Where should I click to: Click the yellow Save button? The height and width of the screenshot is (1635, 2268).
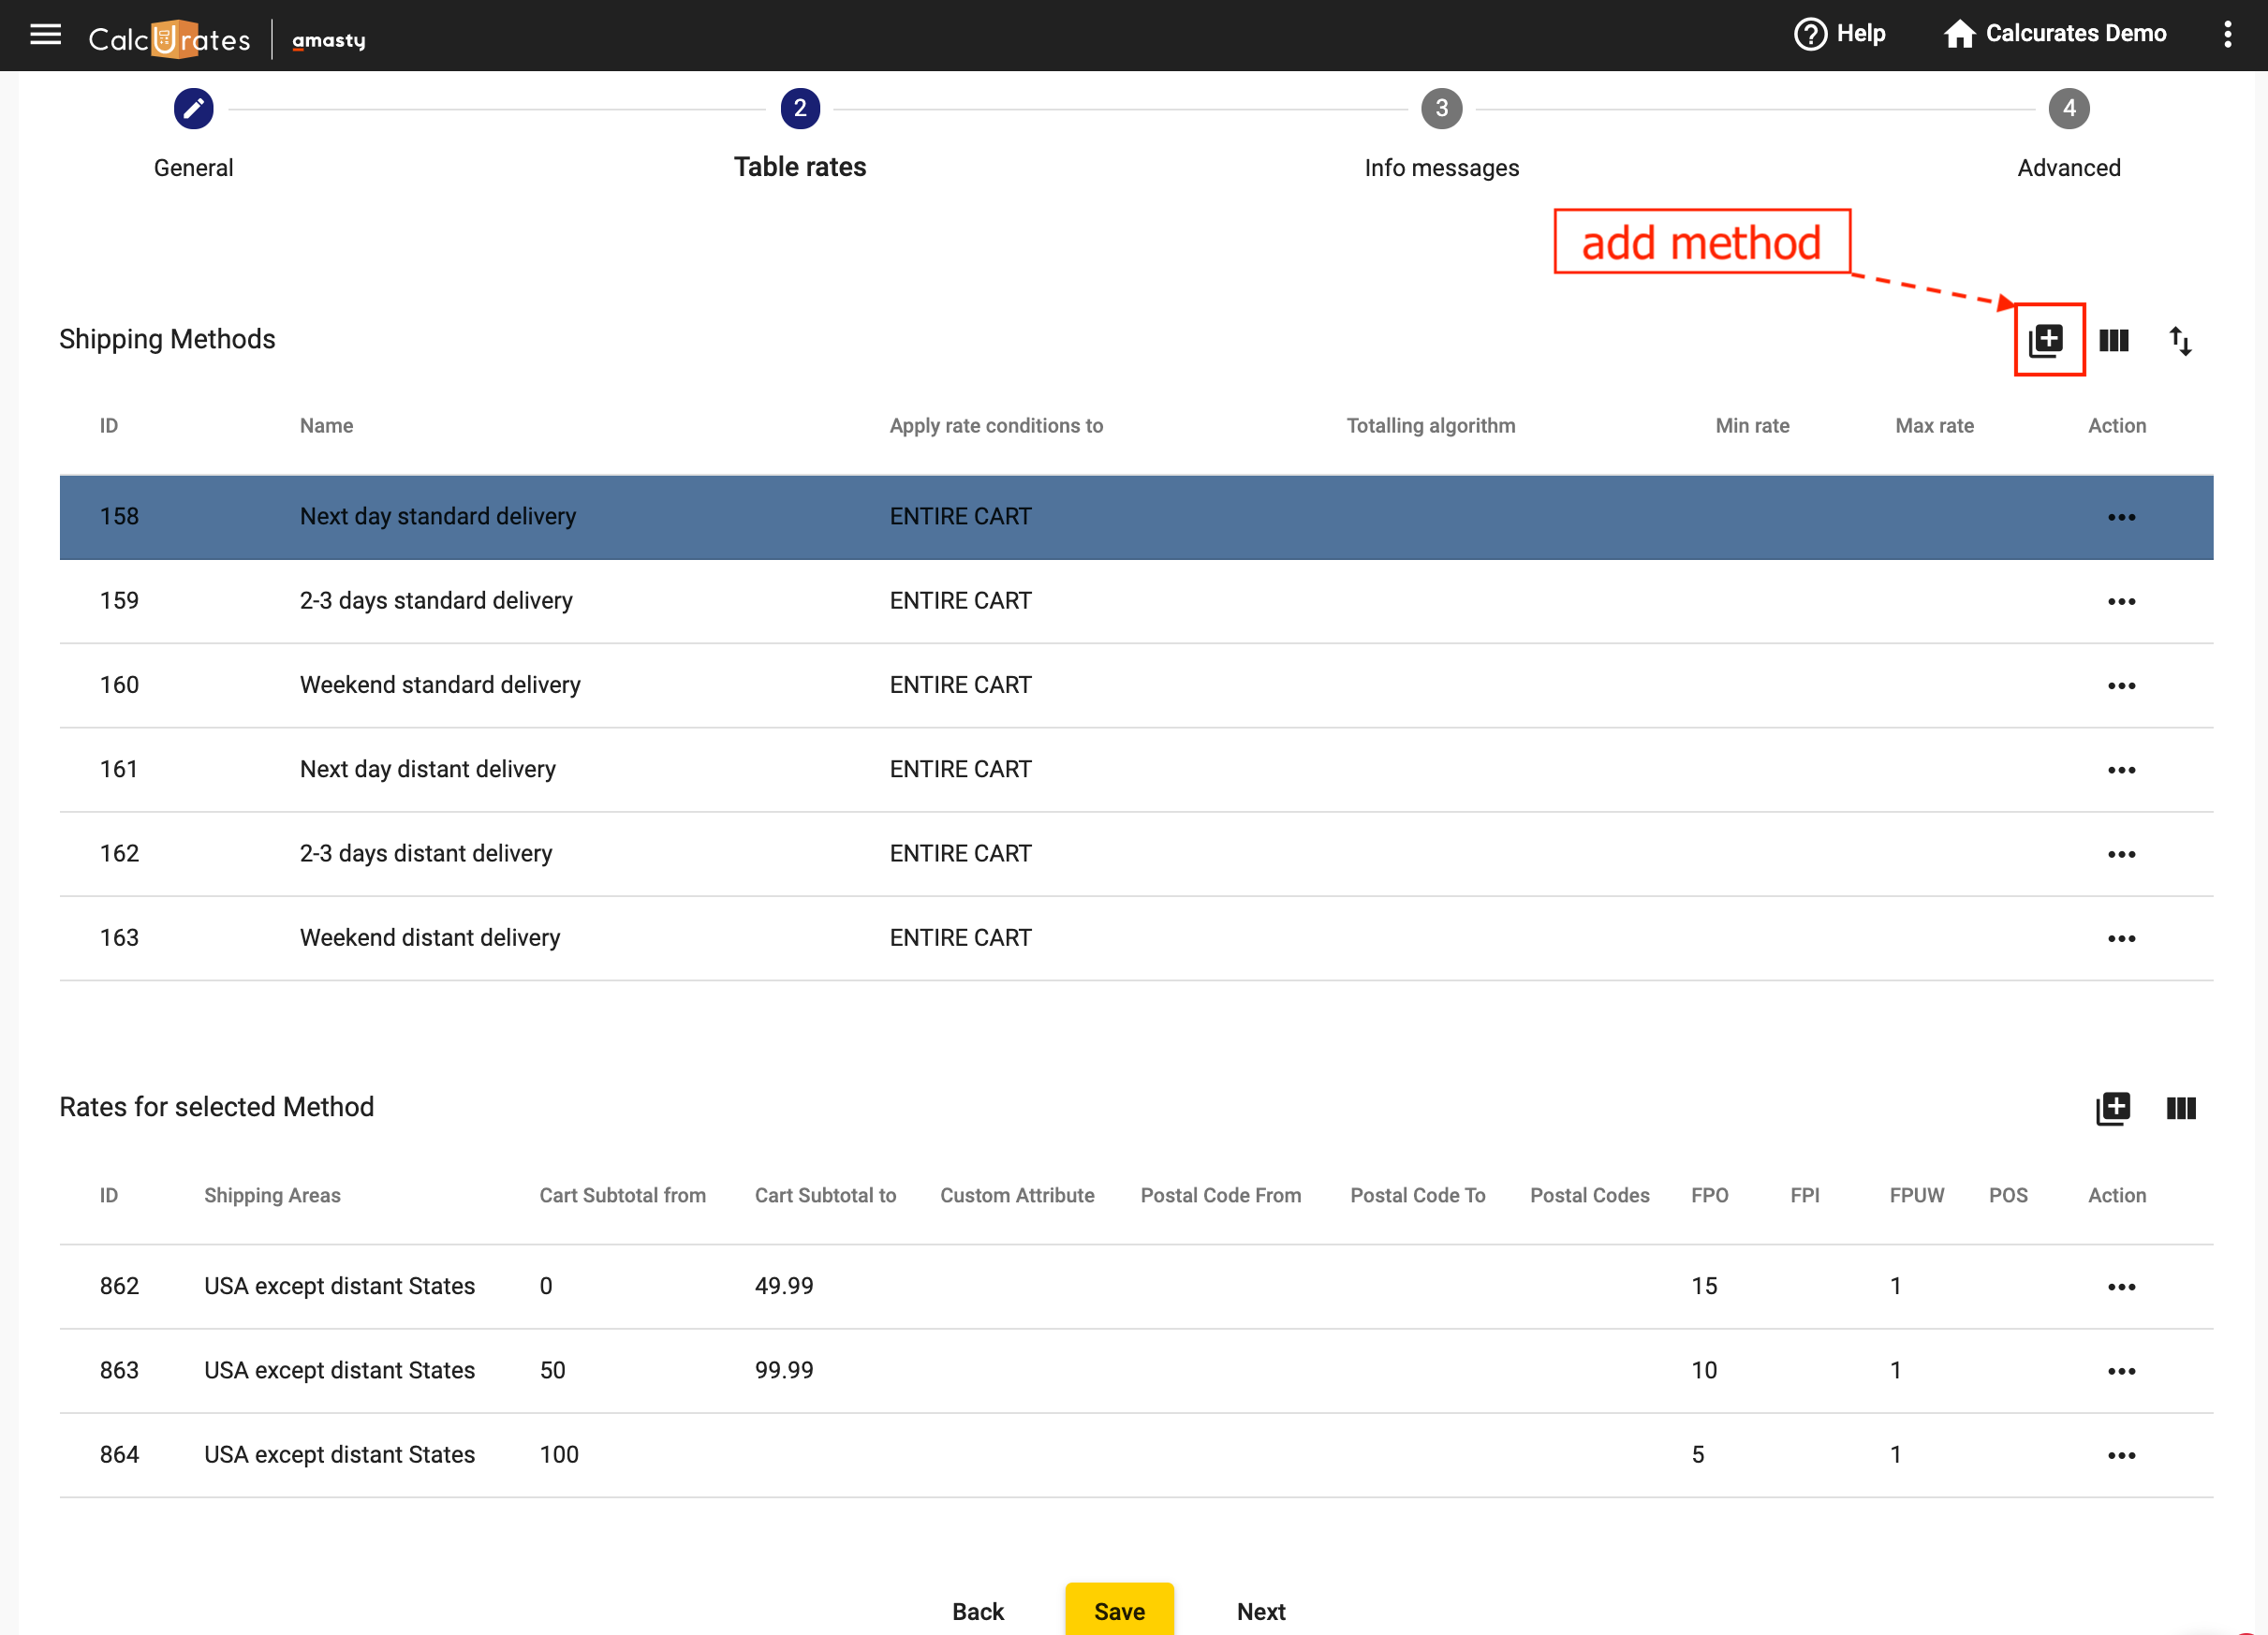tap(1119, 1610)
